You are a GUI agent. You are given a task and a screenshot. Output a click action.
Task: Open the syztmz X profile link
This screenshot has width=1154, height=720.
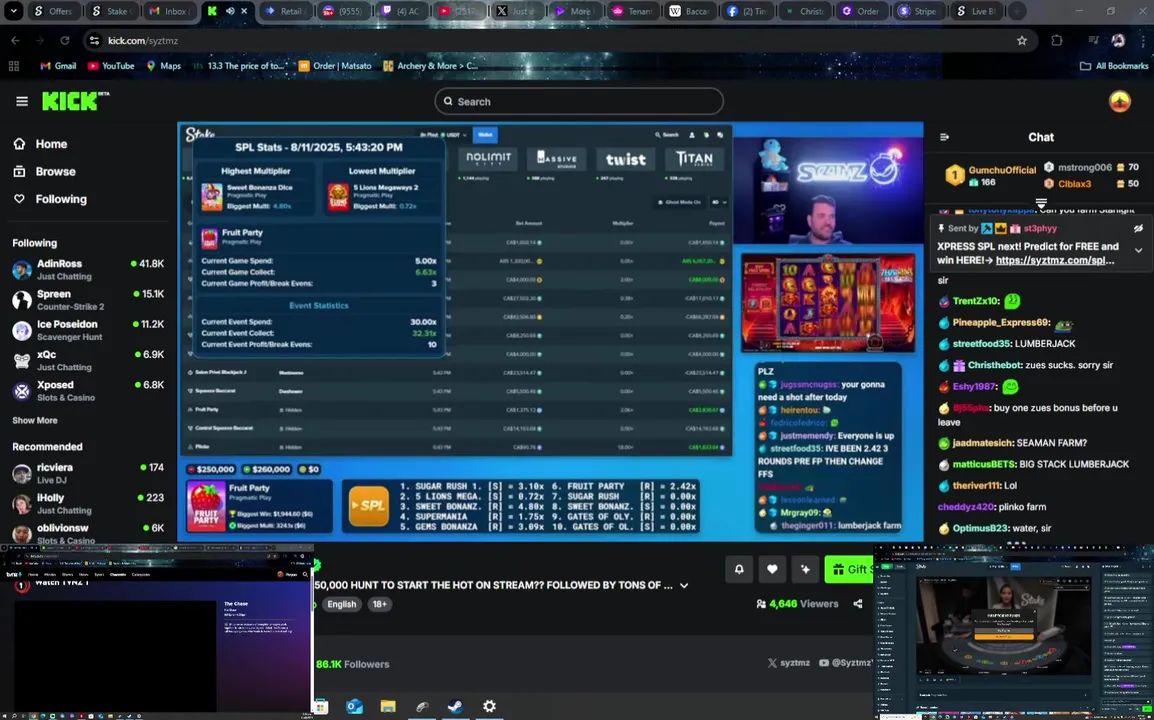coord(788,663)
